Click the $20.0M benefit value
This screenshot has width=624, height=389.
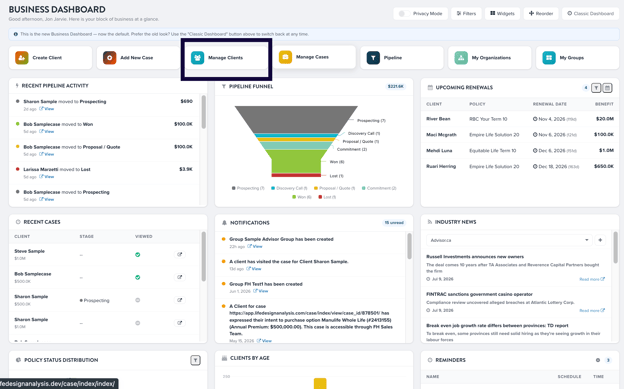605,119
